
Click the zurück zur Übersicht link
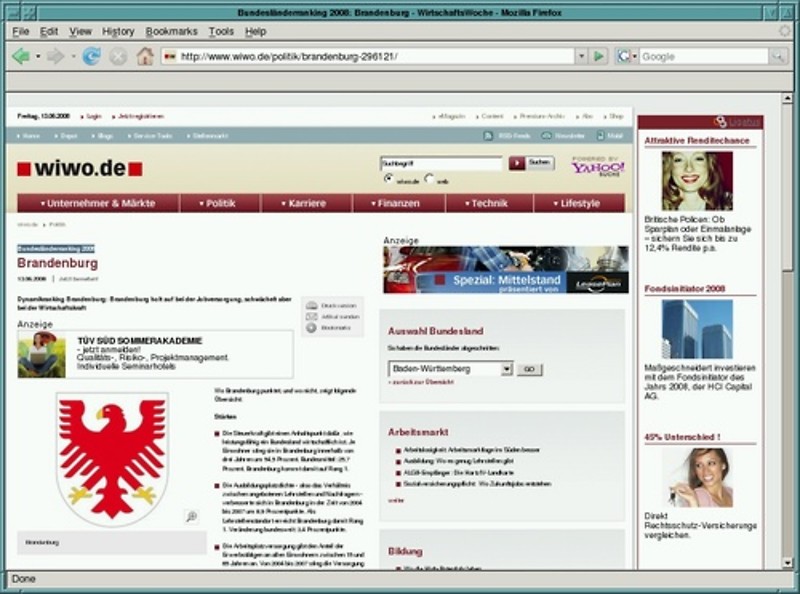(x=421, y=382)
